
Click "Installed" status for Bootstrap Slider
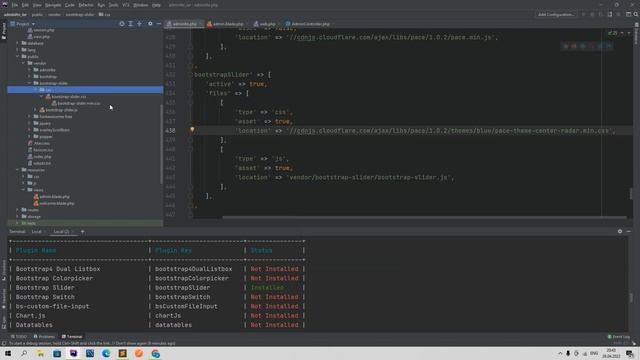[267, 287]
